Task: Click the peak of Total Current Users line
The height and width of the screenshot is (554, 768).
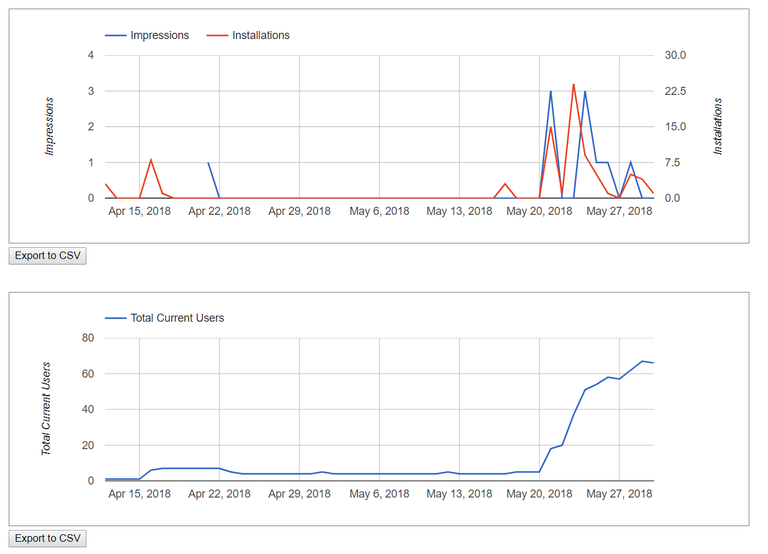Action: coord(642,361)
